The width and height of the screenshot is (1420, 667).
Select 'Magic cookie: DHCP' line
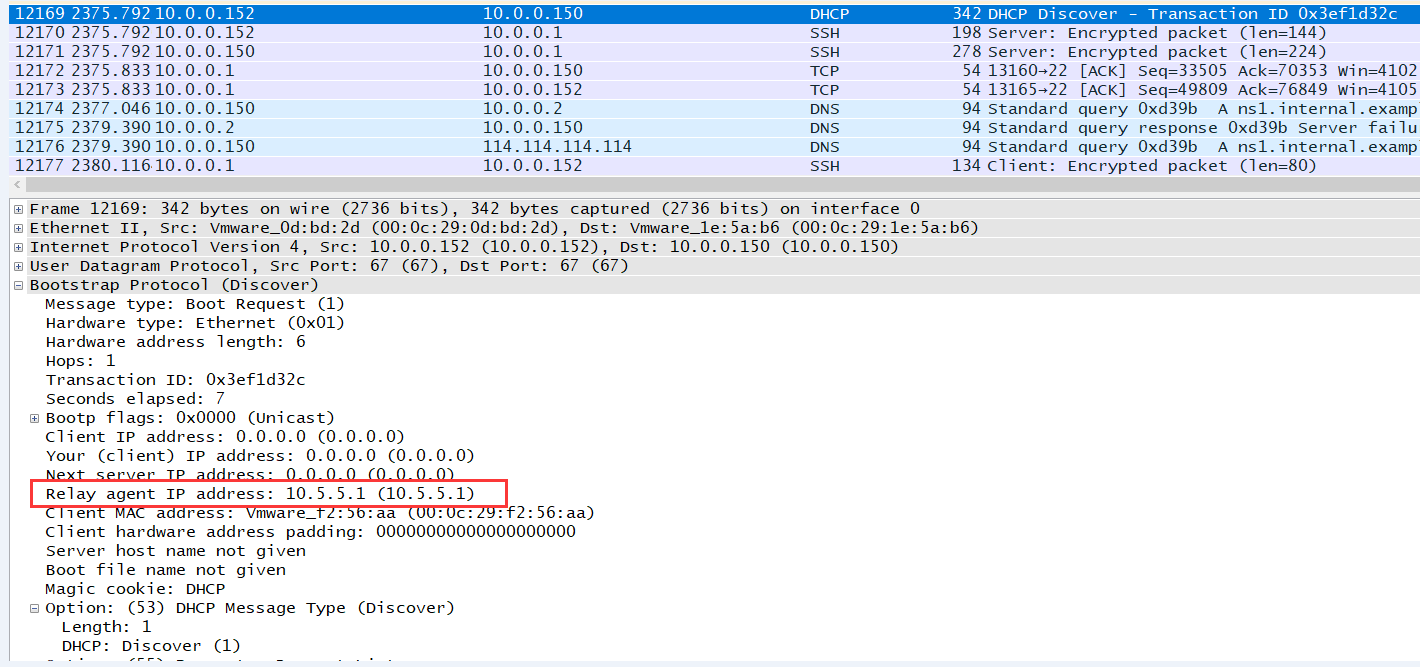click(135, 589)
